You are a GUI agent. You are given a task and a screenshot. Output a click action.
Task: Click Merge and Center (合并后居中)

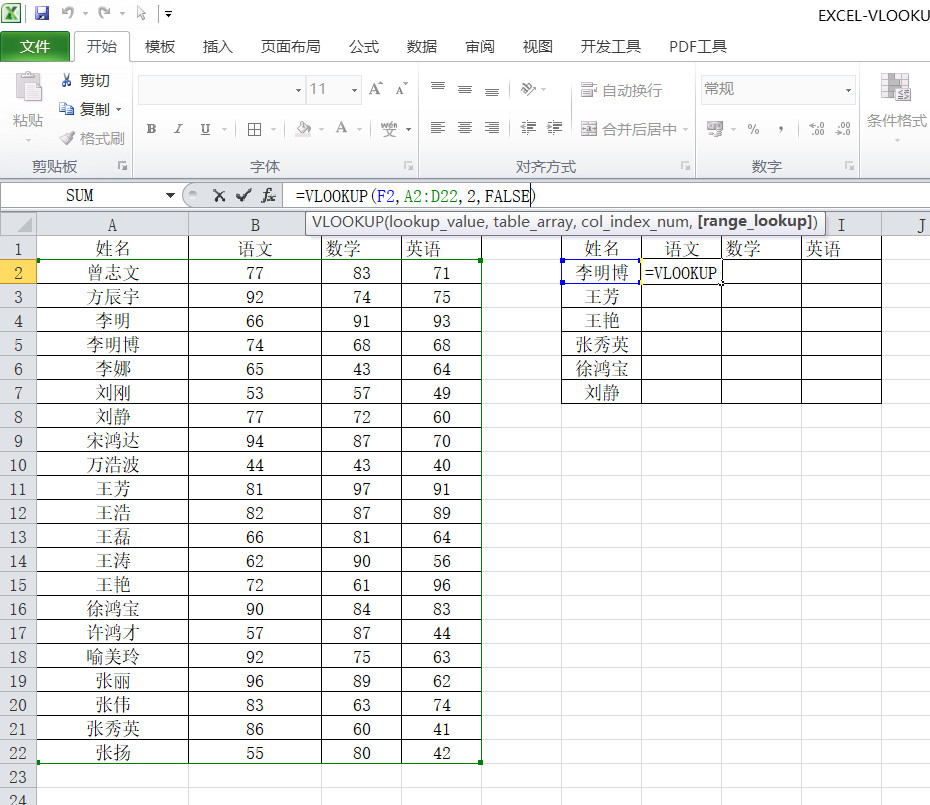click(629, 129)
